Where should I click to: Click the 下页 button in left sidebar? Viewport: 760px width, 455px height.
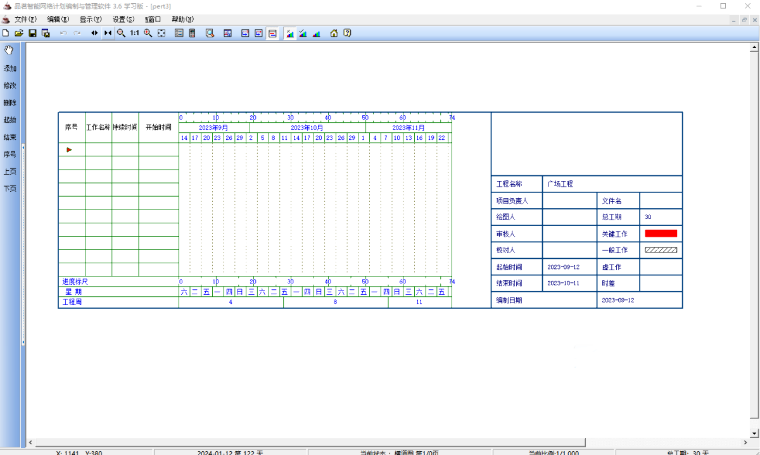(10, 188)
